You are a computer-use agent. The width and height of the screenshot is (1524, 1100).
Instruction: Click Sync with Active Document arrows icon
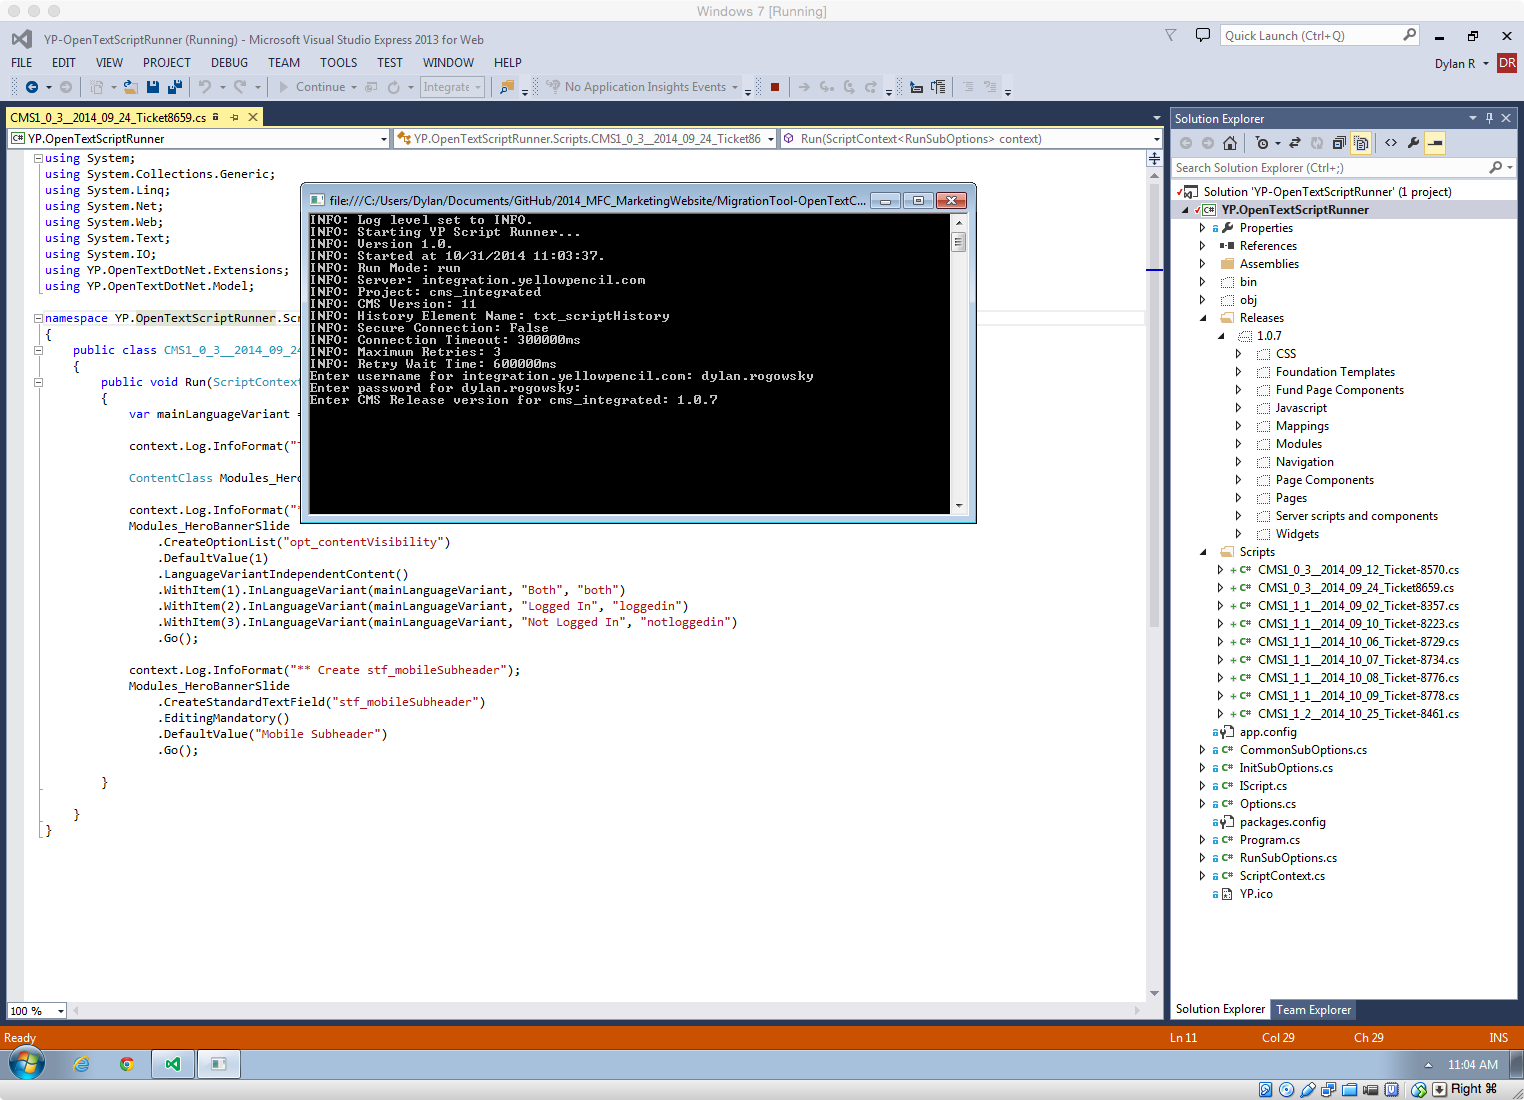pyautogui.click(x=1295, y=143)
